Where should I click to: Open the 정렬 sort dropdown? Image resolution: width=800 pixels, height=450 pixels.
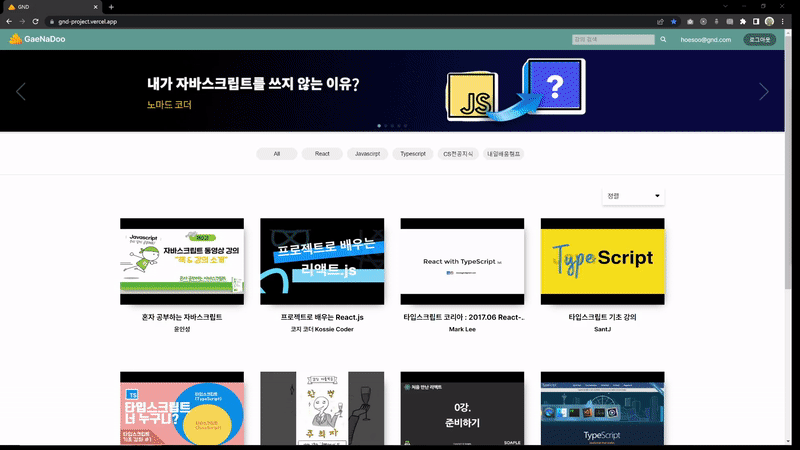633,196
